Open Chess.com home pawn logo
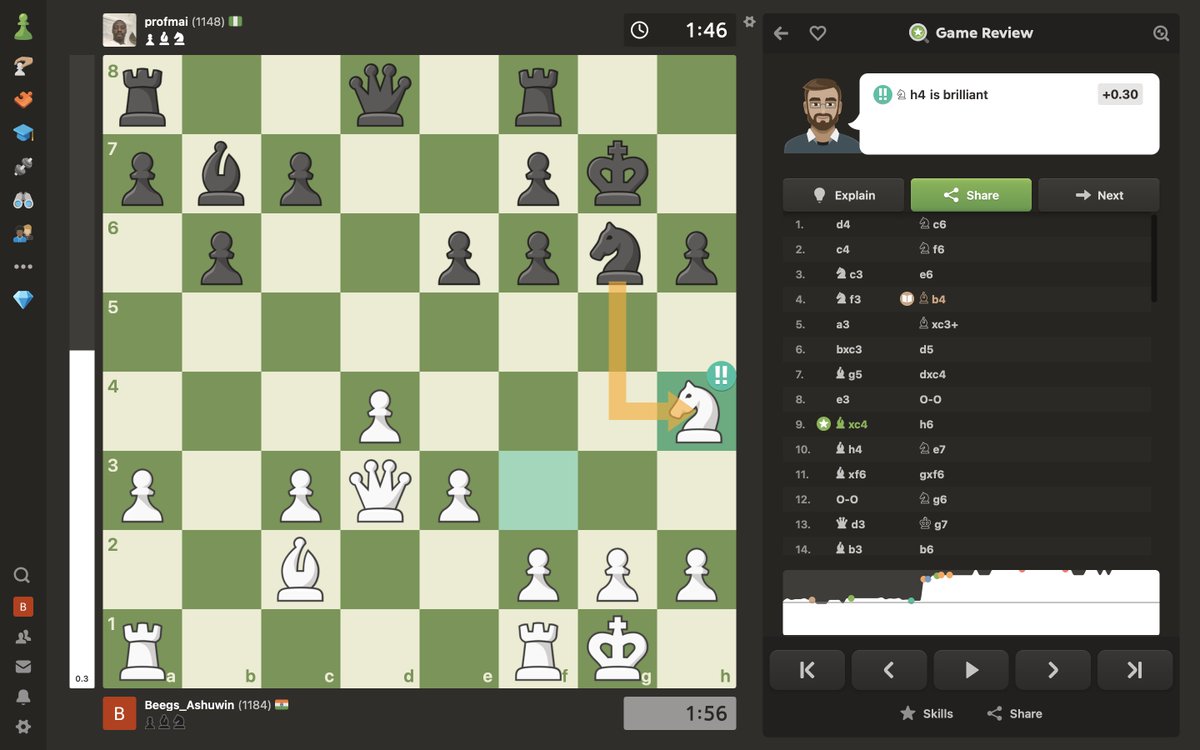 pos(23,27)
